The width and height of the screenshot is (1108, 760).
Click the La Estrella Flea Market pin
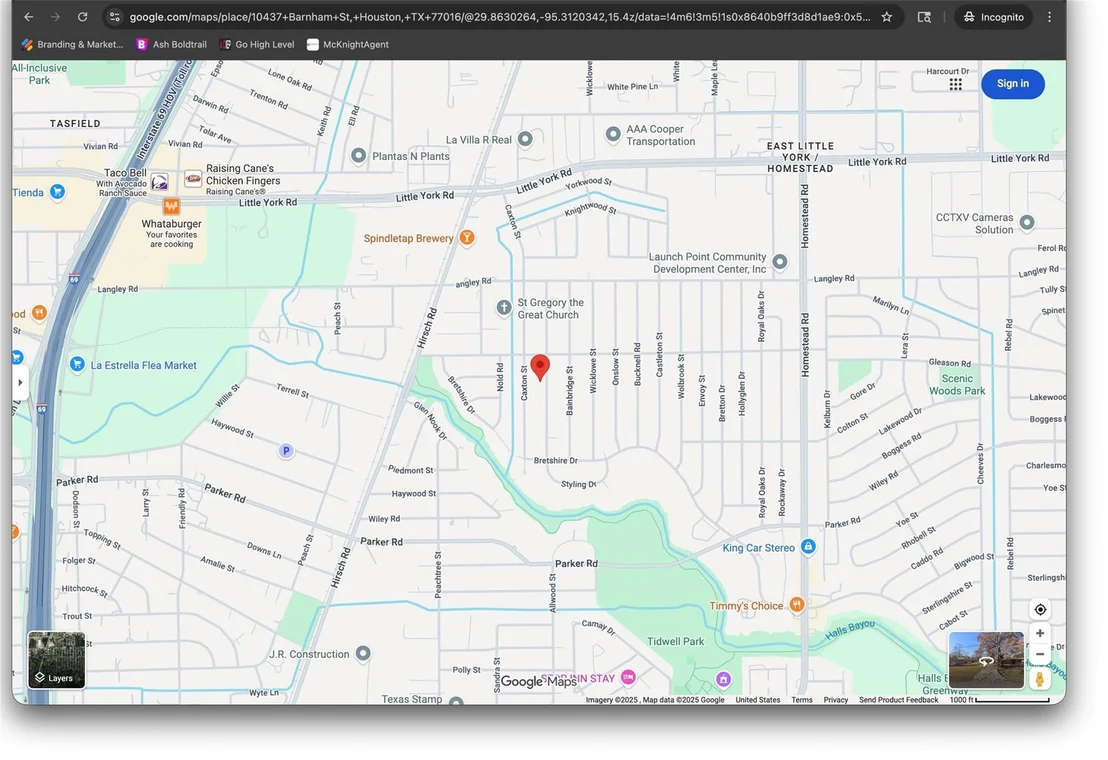pos(77,364)
